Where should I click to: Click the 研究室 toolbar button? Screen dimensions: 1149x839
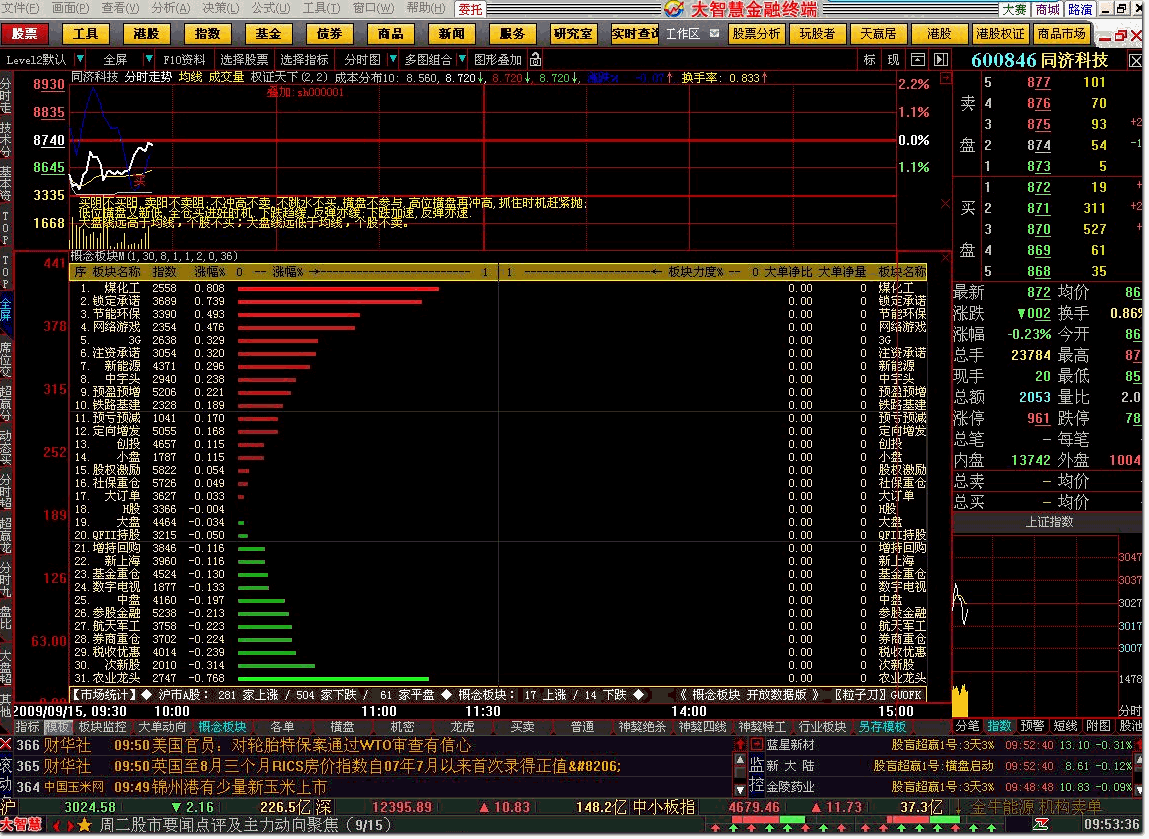[x=573, y=34]
